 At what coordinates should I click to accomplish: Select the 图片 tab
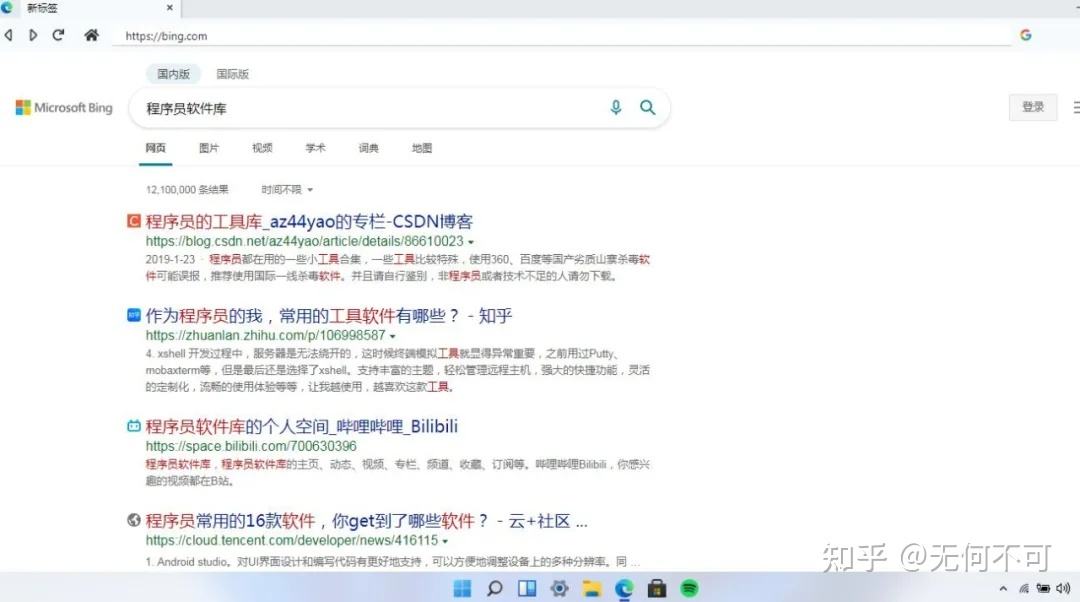point(209,147)
